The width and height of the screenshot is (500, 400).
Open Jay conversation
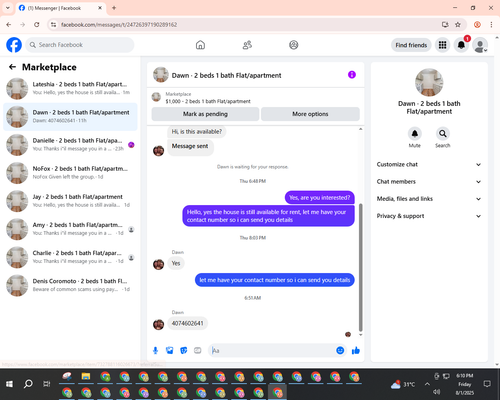coord(70,201)
